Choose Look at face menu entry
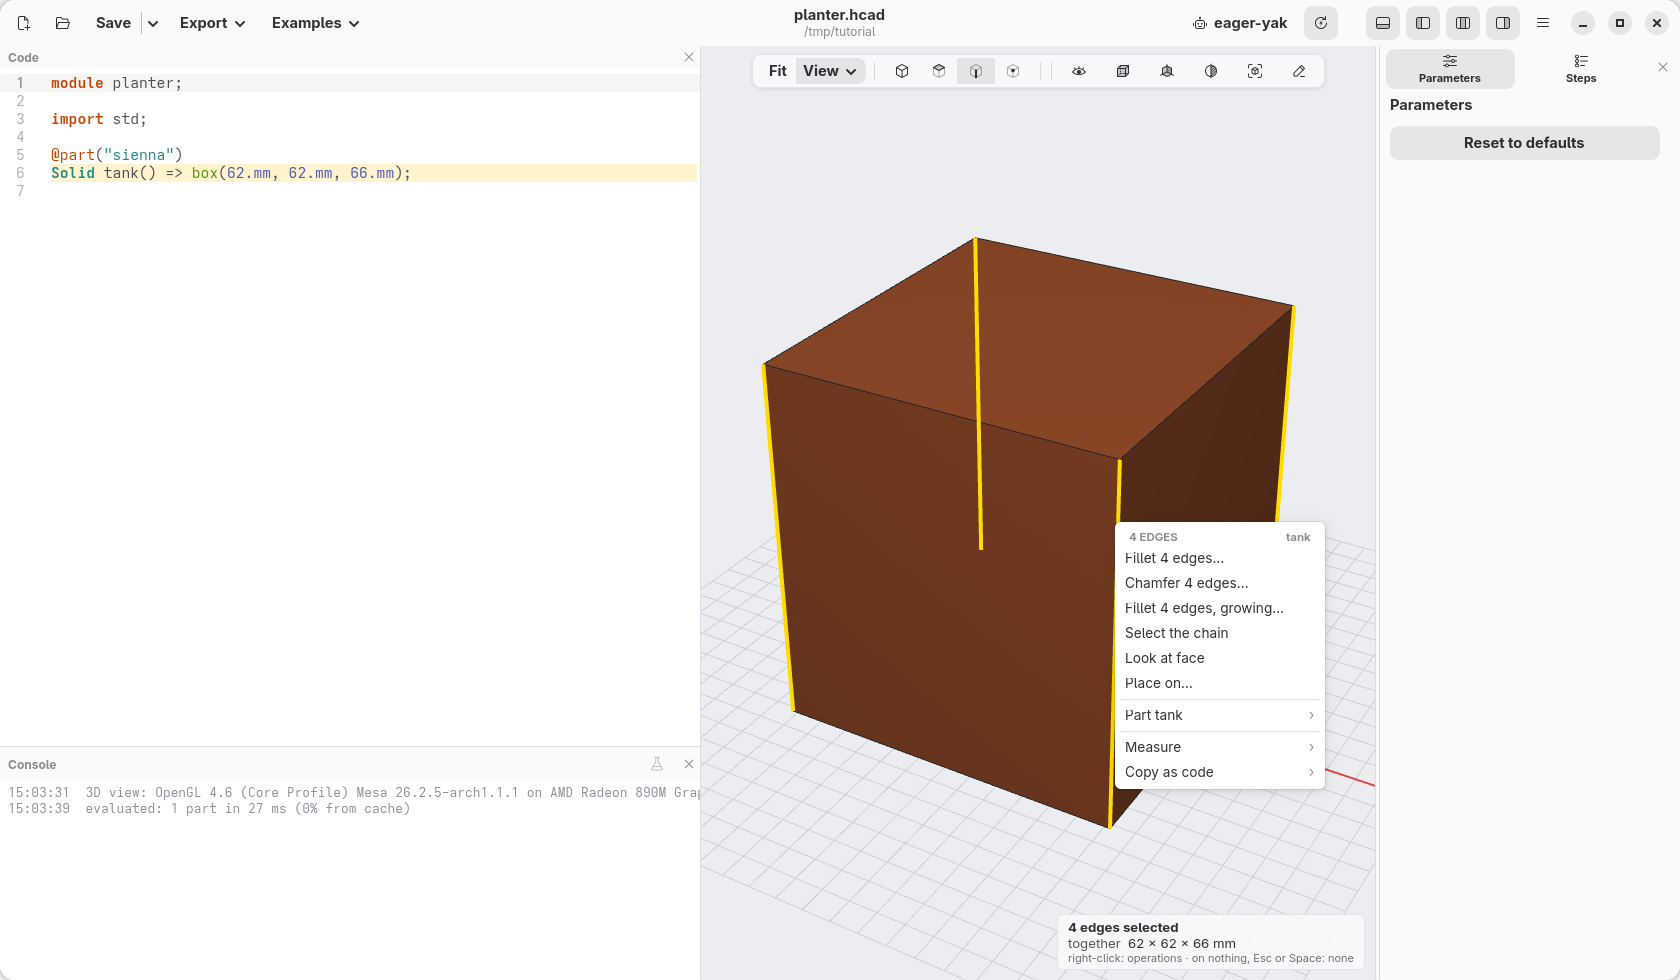Viewport: 1680px width, 980px height. [1220, 658]
